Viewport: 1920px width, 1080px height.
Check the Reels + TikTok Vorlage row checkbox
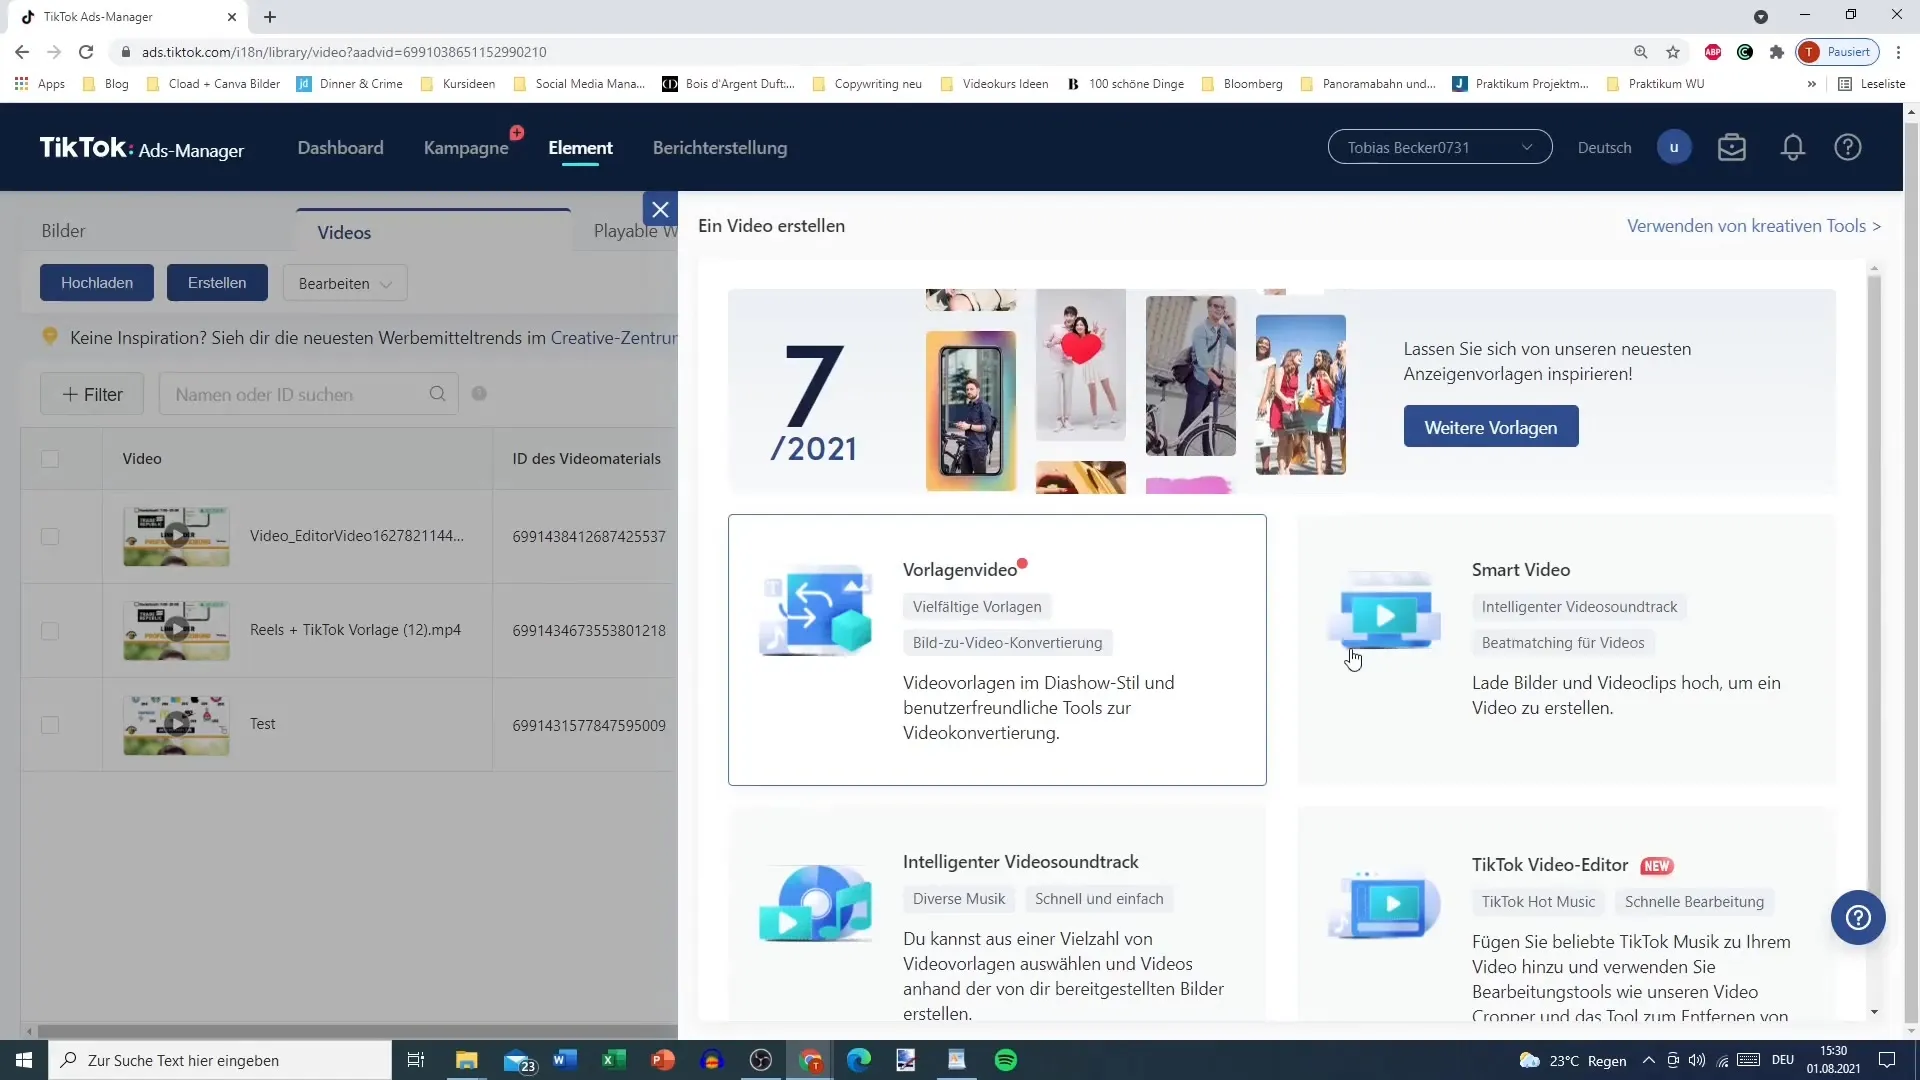50,631
